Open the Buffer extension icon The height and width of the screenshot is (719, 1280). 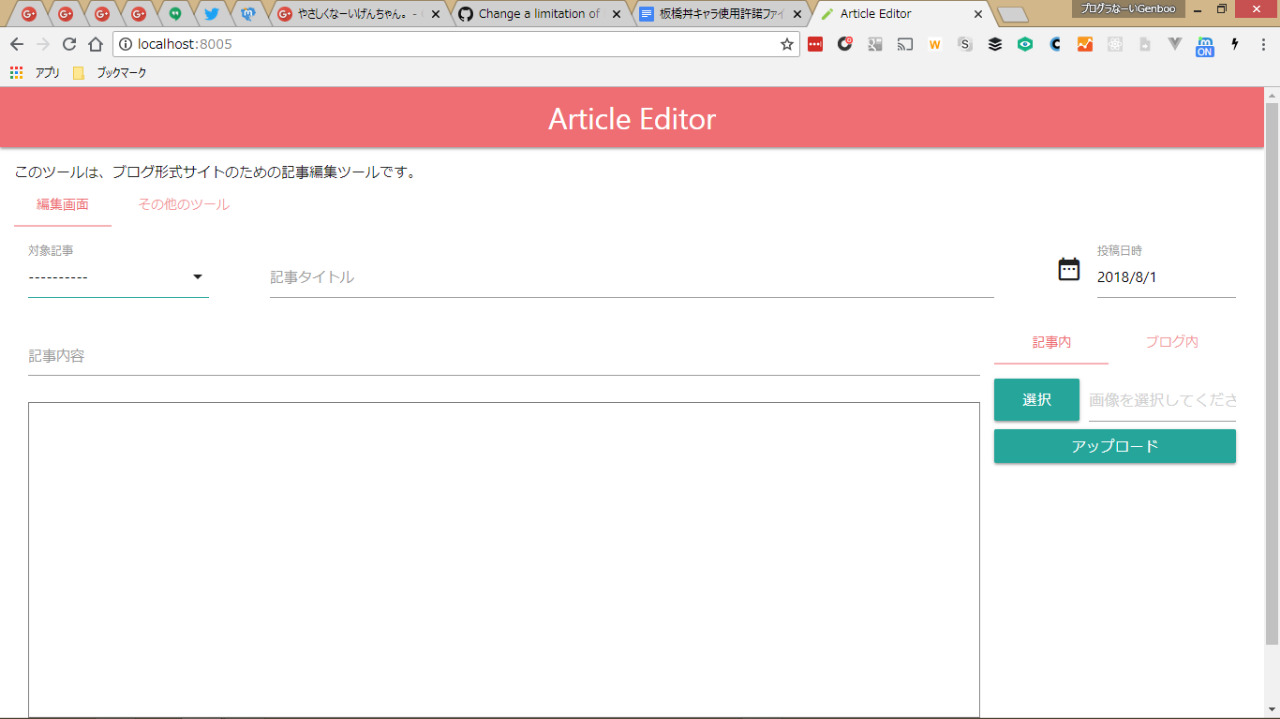(x=995, y=44)
